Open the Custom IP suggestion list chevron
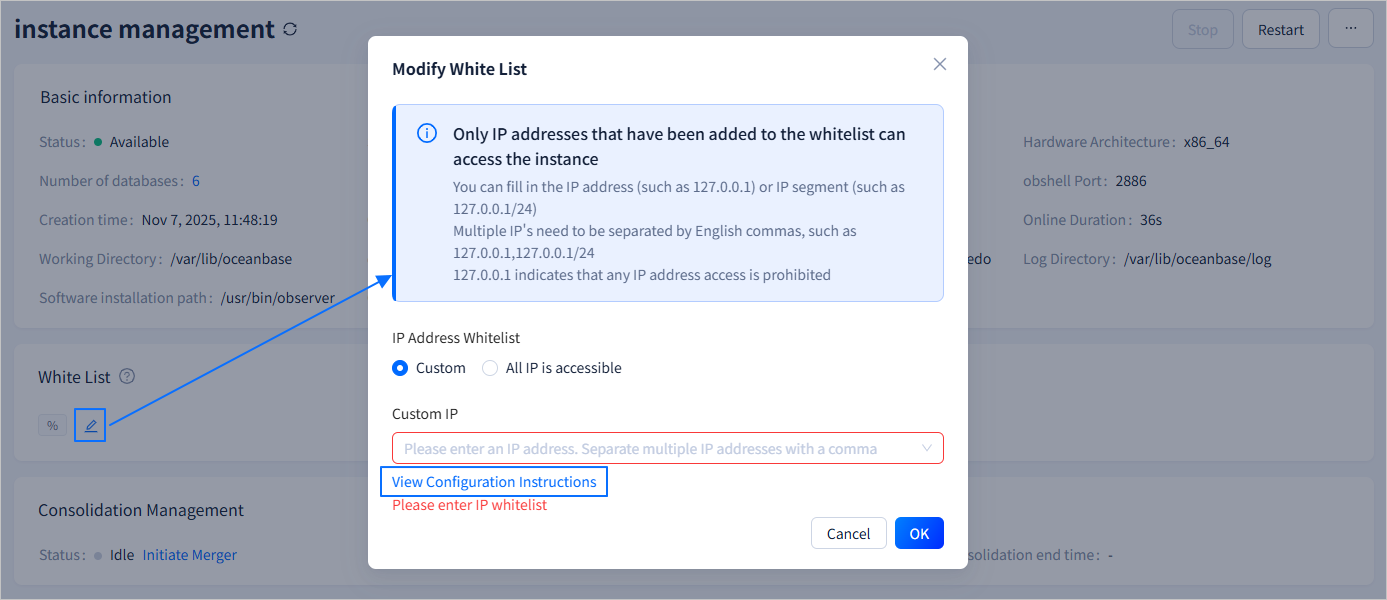Viewport: 1387px width, 600px height. [926, 447]
